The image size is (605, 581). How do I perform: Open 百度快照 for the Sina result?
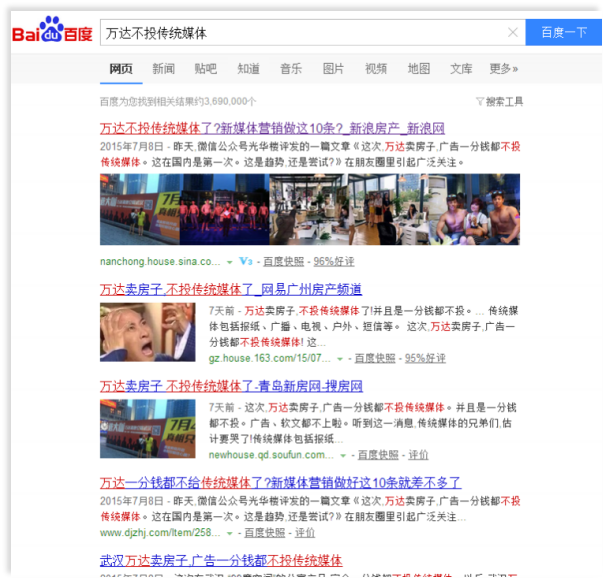(284, 262)
